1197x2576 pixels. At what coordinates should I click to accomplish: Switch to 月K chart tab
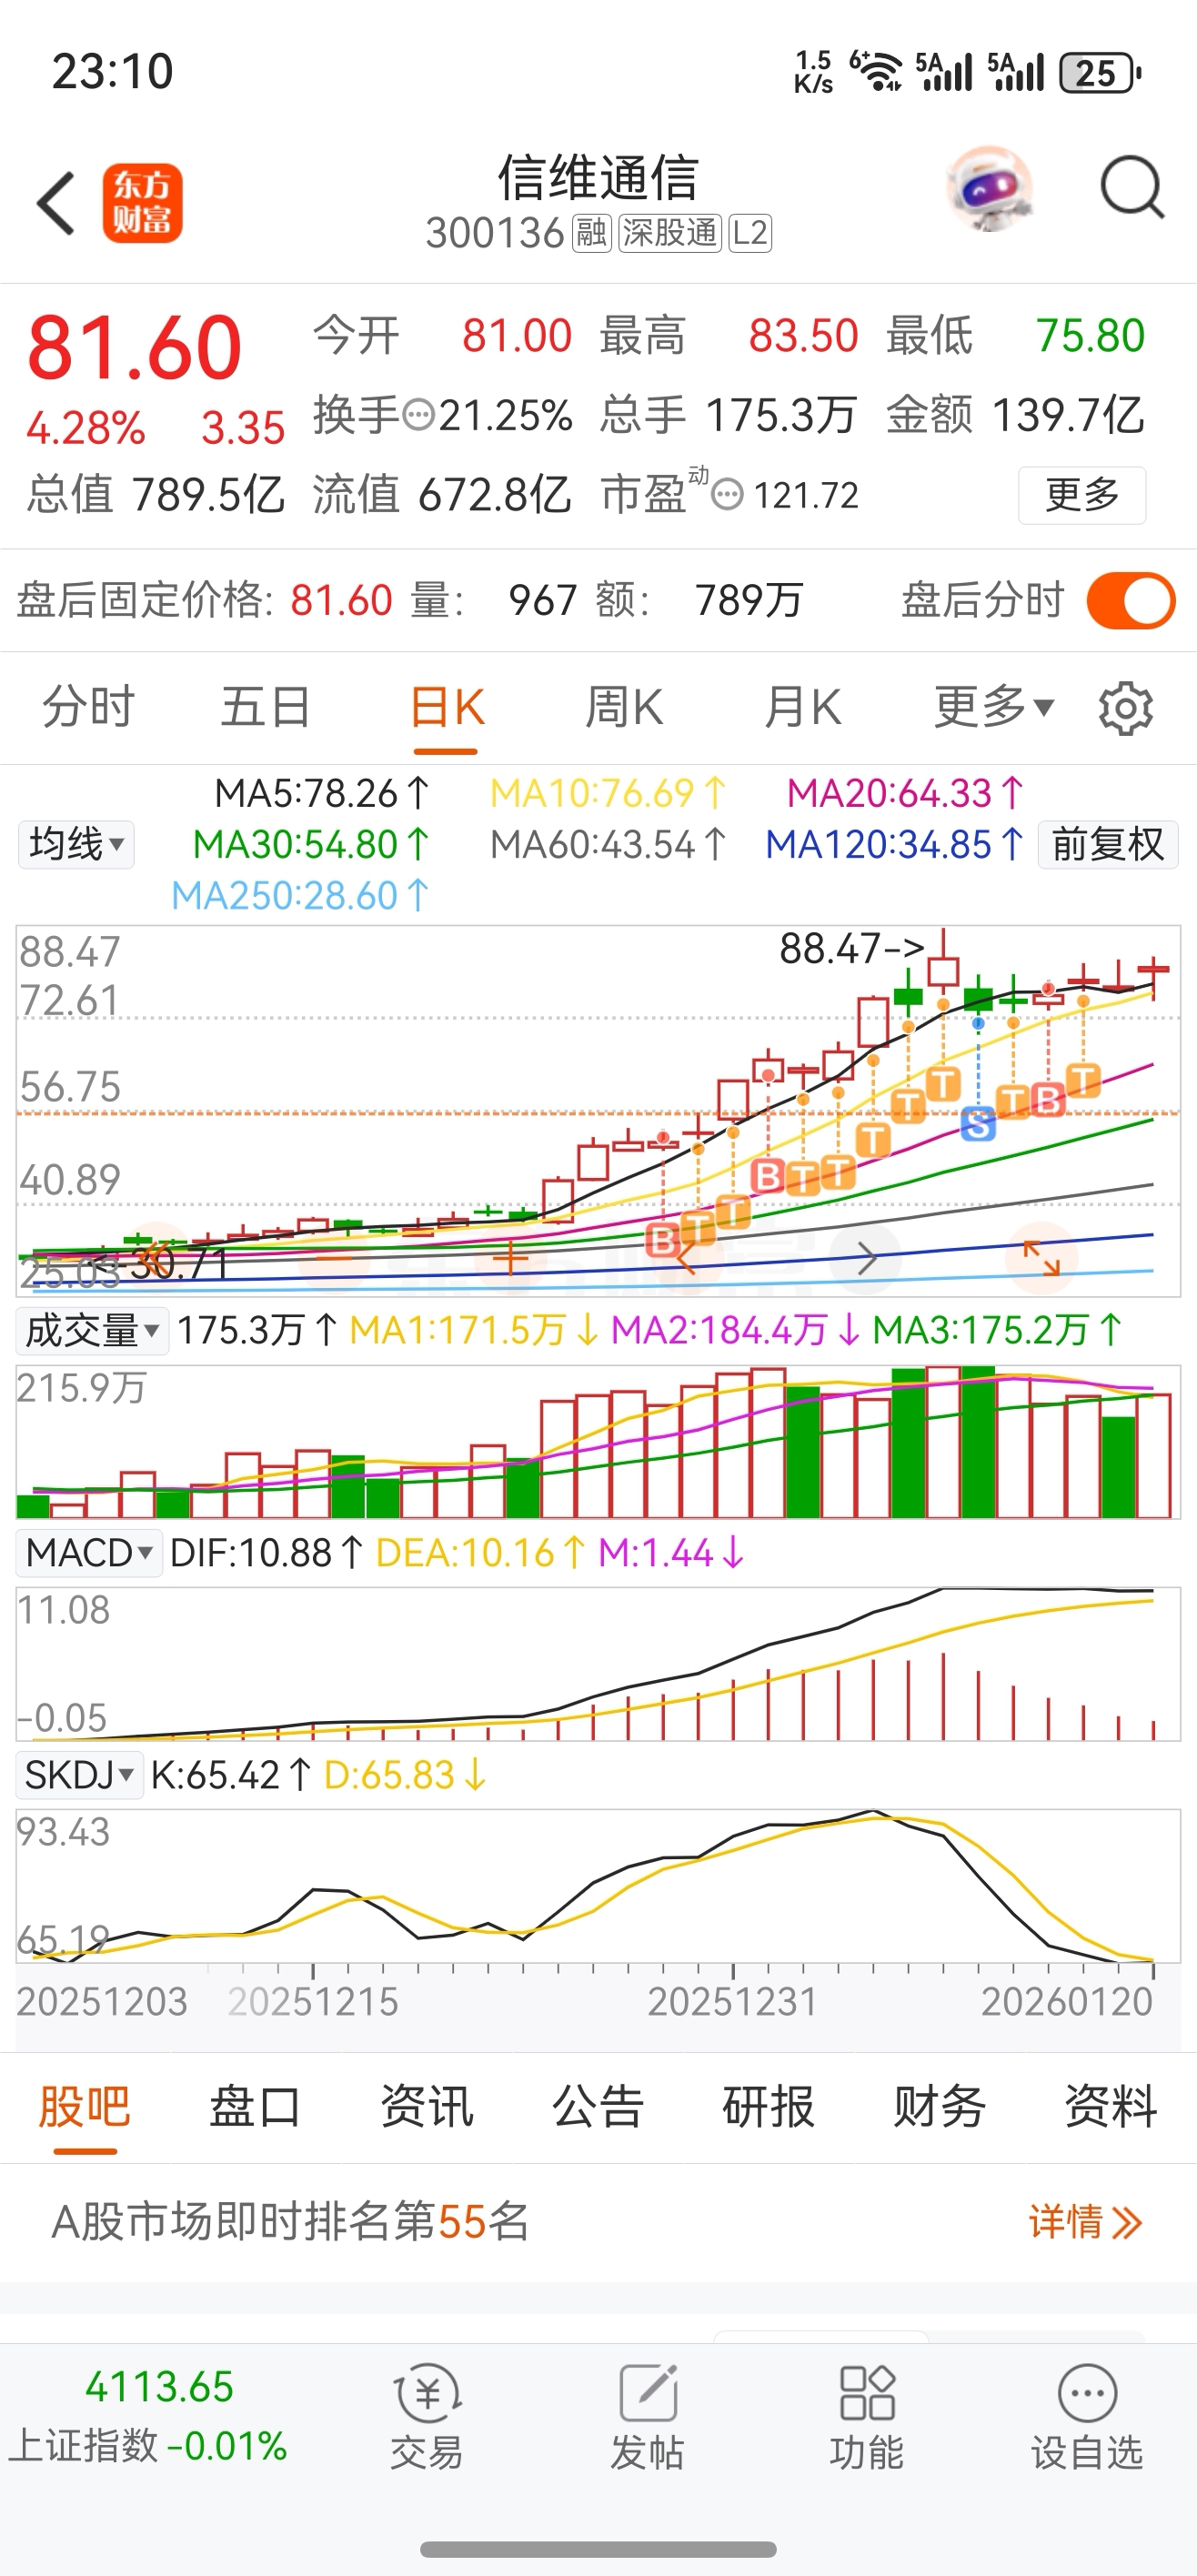[x=802, y=707]
